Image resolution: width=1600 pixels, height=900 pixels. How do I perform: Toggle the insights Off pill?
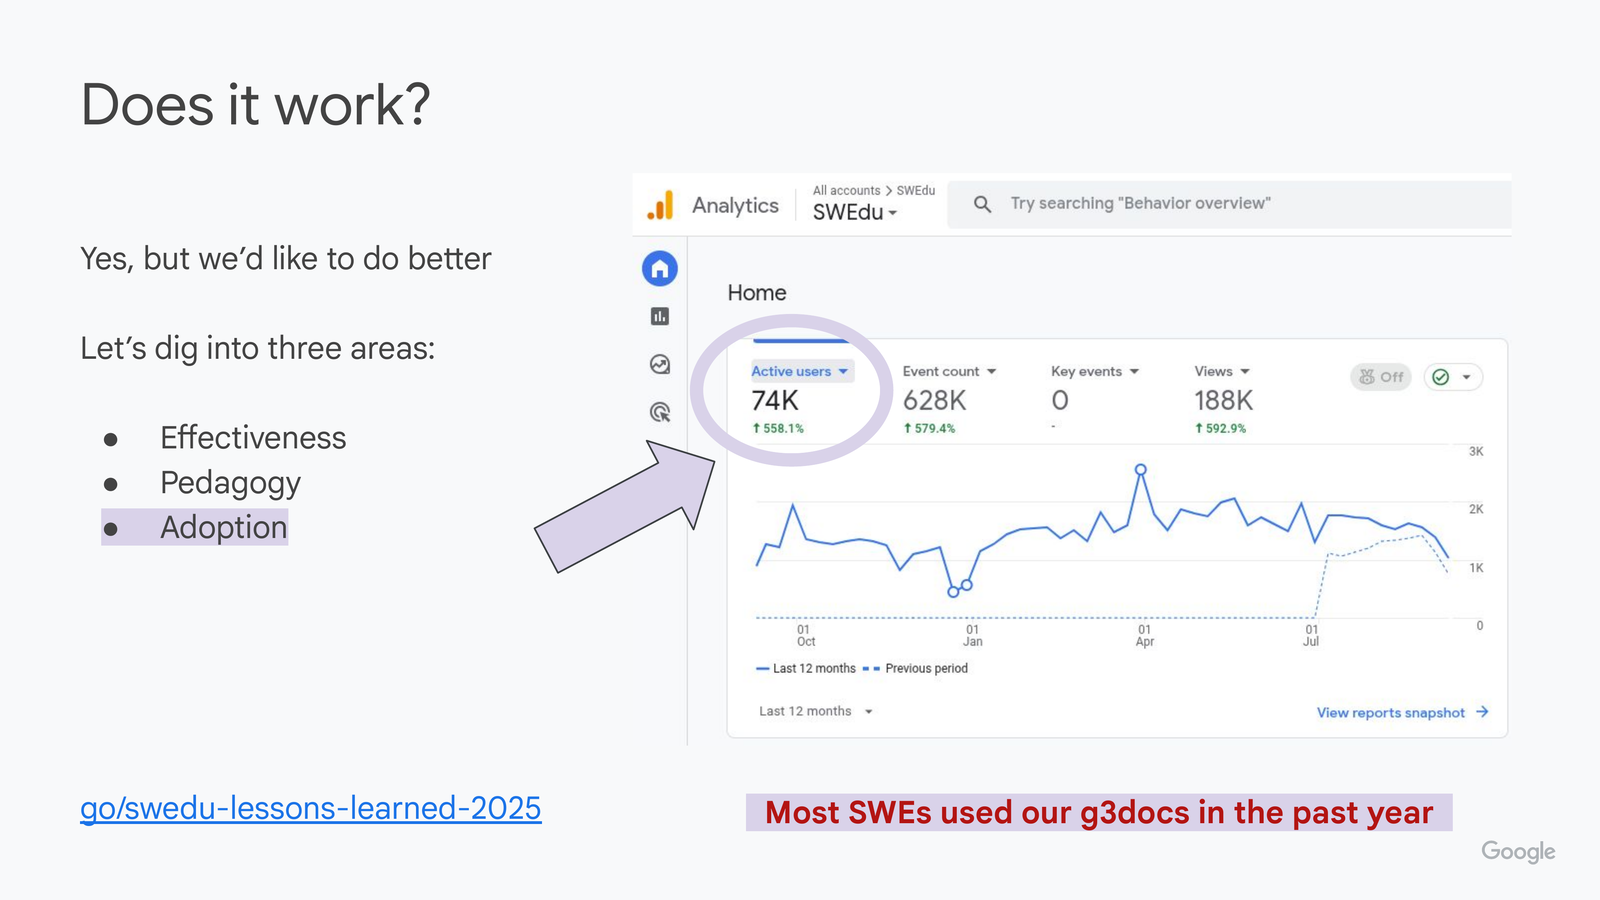click(1381, 377)
